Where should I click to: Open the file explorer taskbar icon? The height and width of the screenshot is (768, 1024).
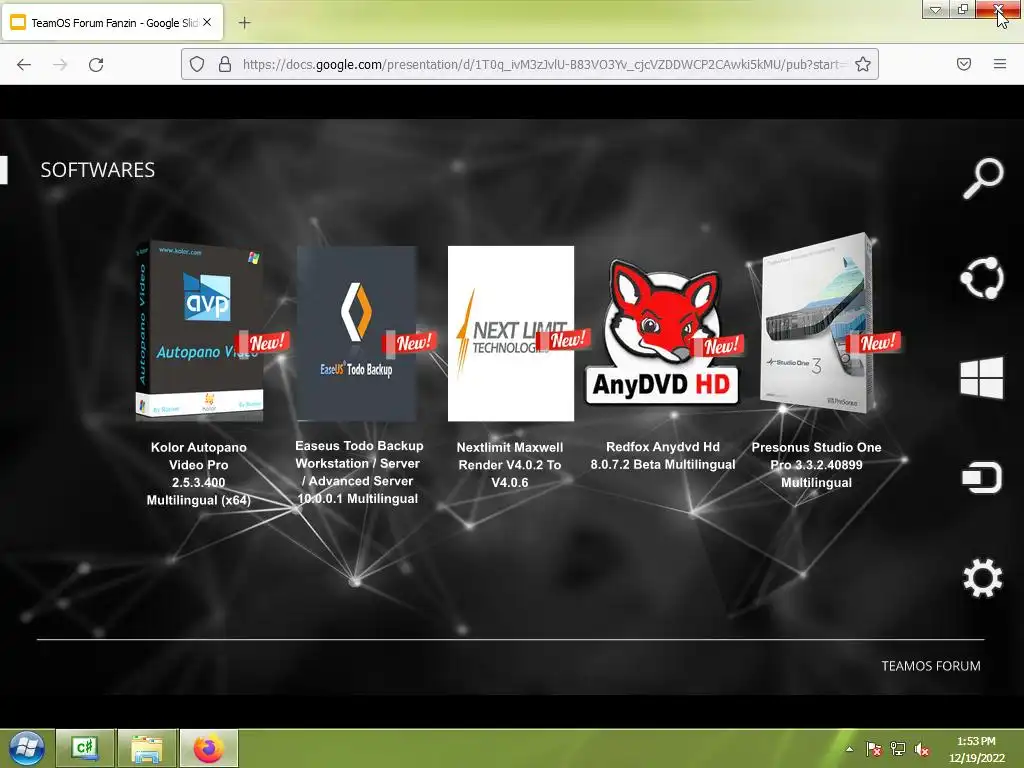(x=148, y=748)
